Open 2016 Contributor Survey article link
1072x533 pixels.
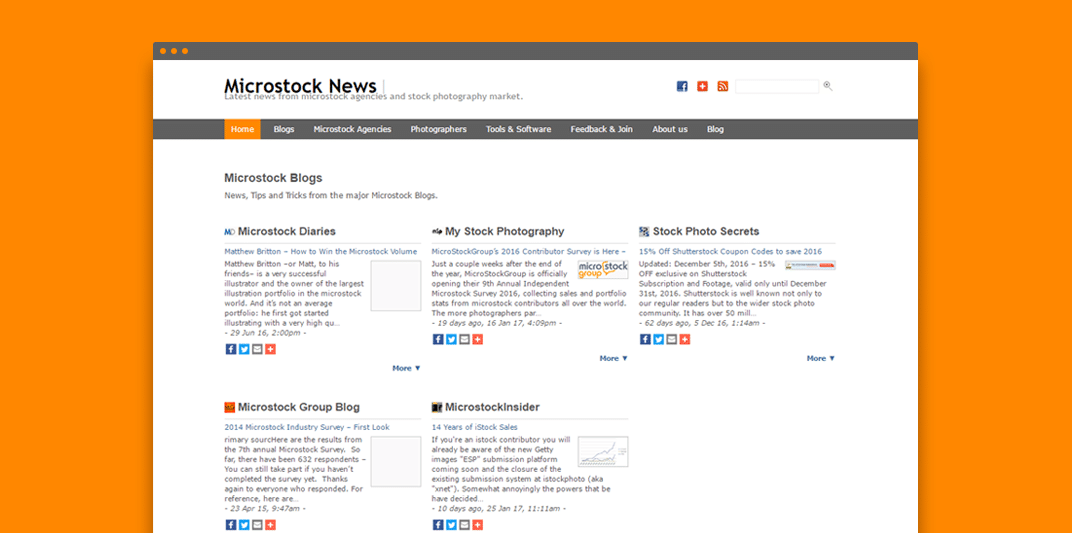point(528,251)
